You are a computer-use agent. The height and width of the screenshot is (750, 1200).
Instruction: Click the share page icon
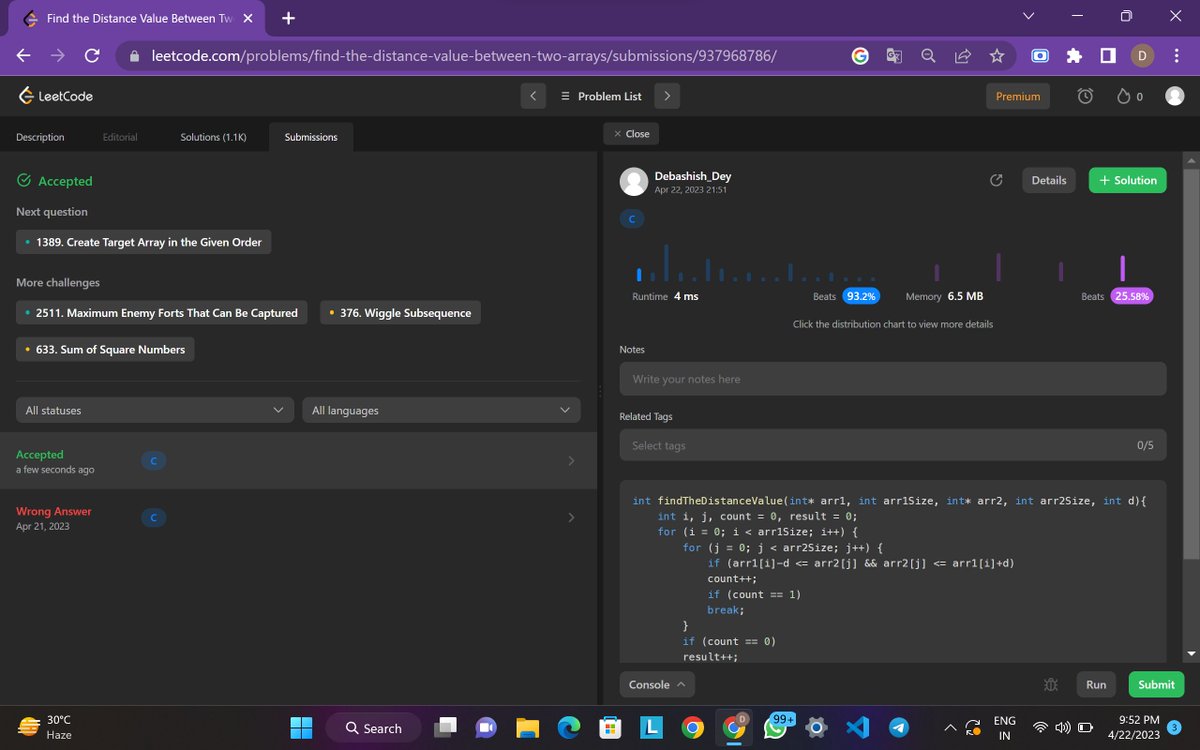click(962, 56)
